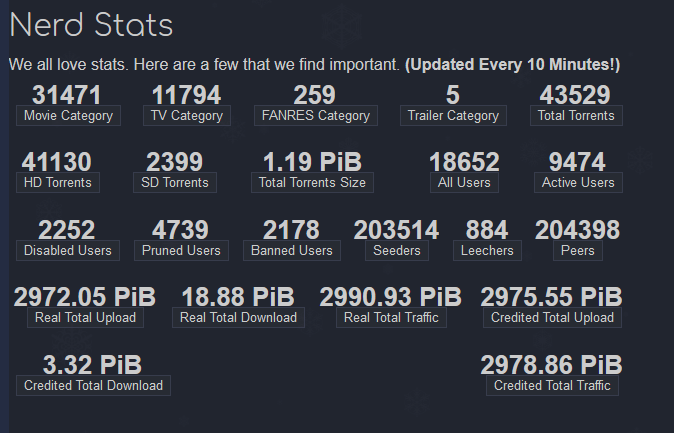Click the HD Torrents label

coord(58,183)
